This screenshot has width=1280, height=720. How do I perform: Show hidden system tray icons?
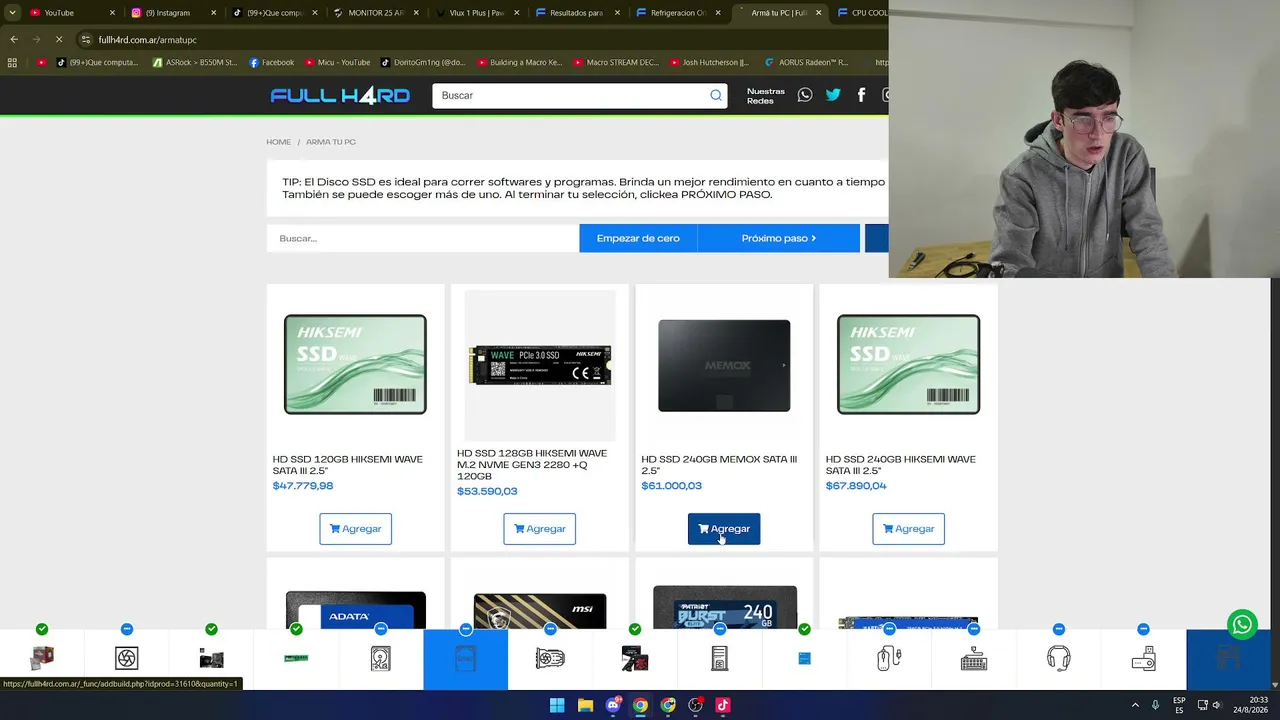point(1135,705)
